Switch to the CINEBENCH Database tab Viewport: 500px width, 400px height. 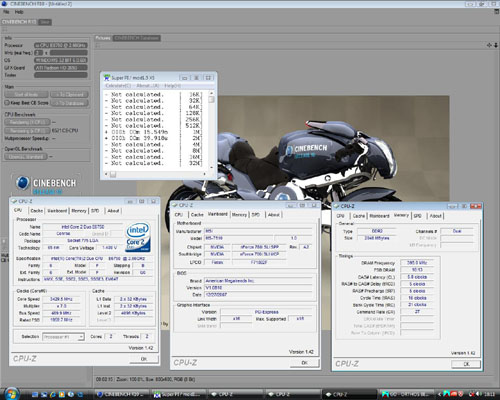[136, 38]
